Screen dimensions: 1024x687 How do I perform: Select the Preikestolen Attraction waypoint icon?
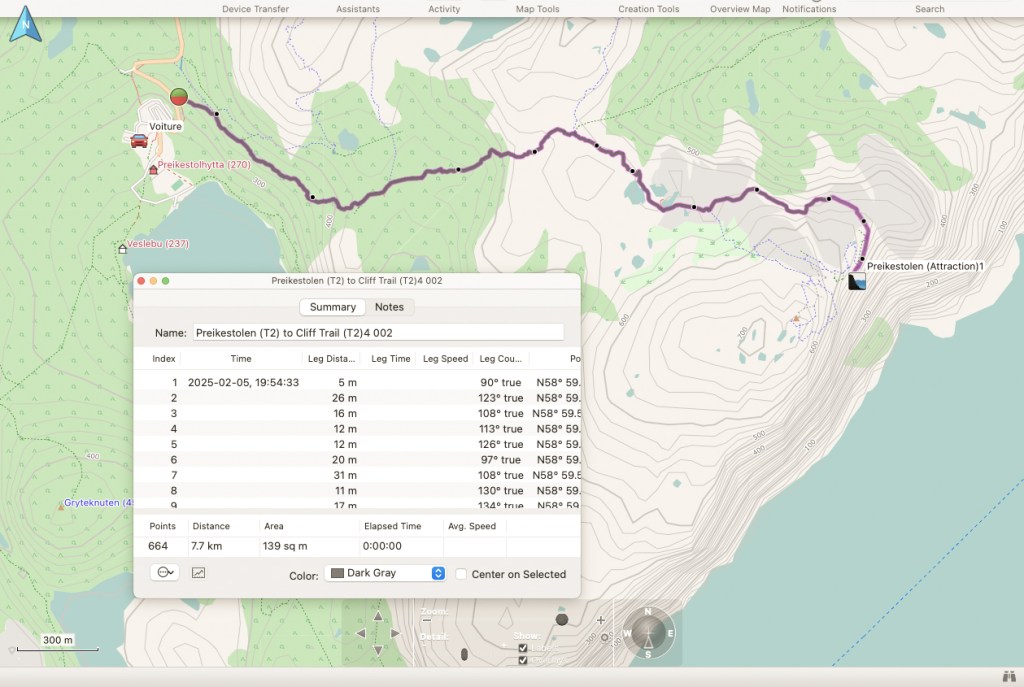click(x=857, y=283)
